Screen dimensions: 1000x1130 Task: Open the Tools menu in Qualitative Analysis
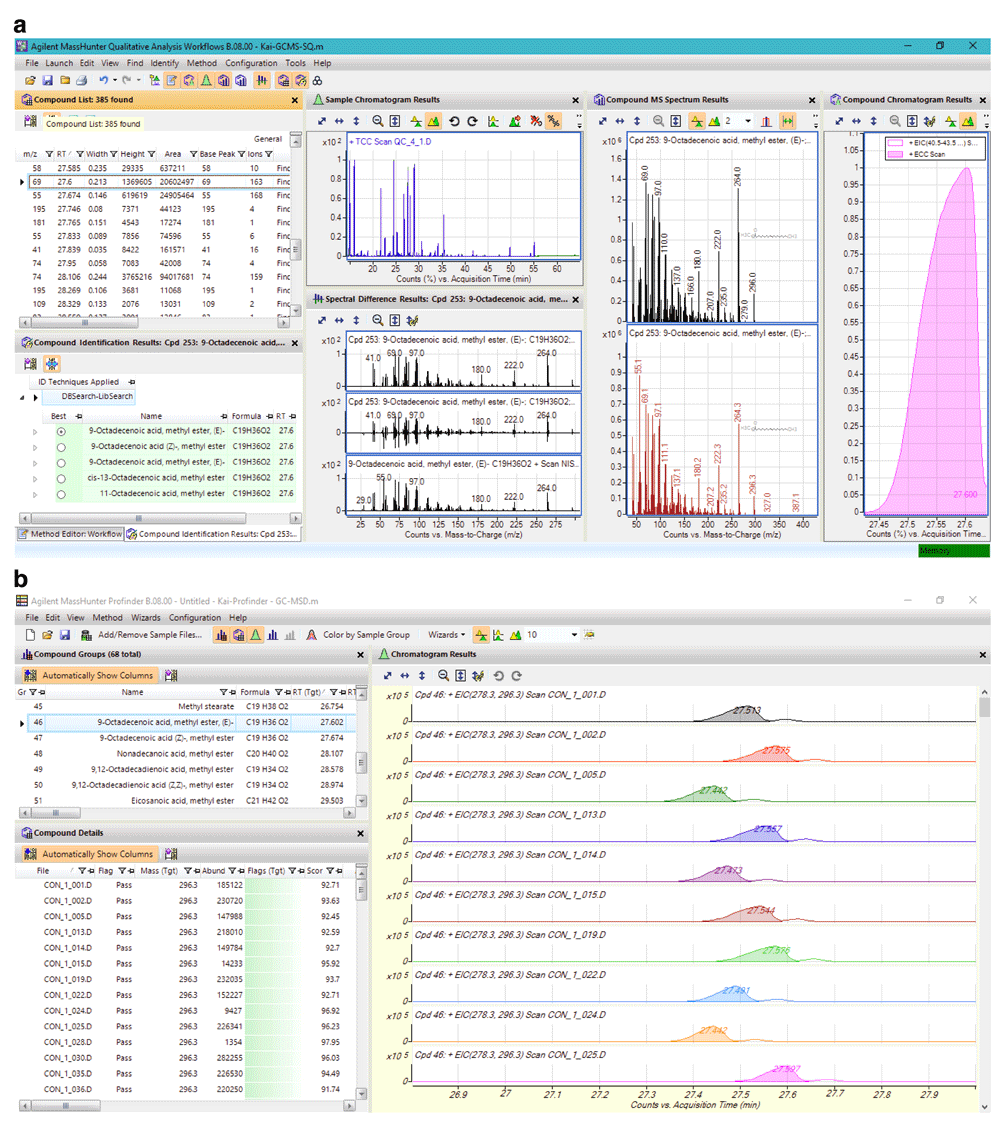point(295,63)
